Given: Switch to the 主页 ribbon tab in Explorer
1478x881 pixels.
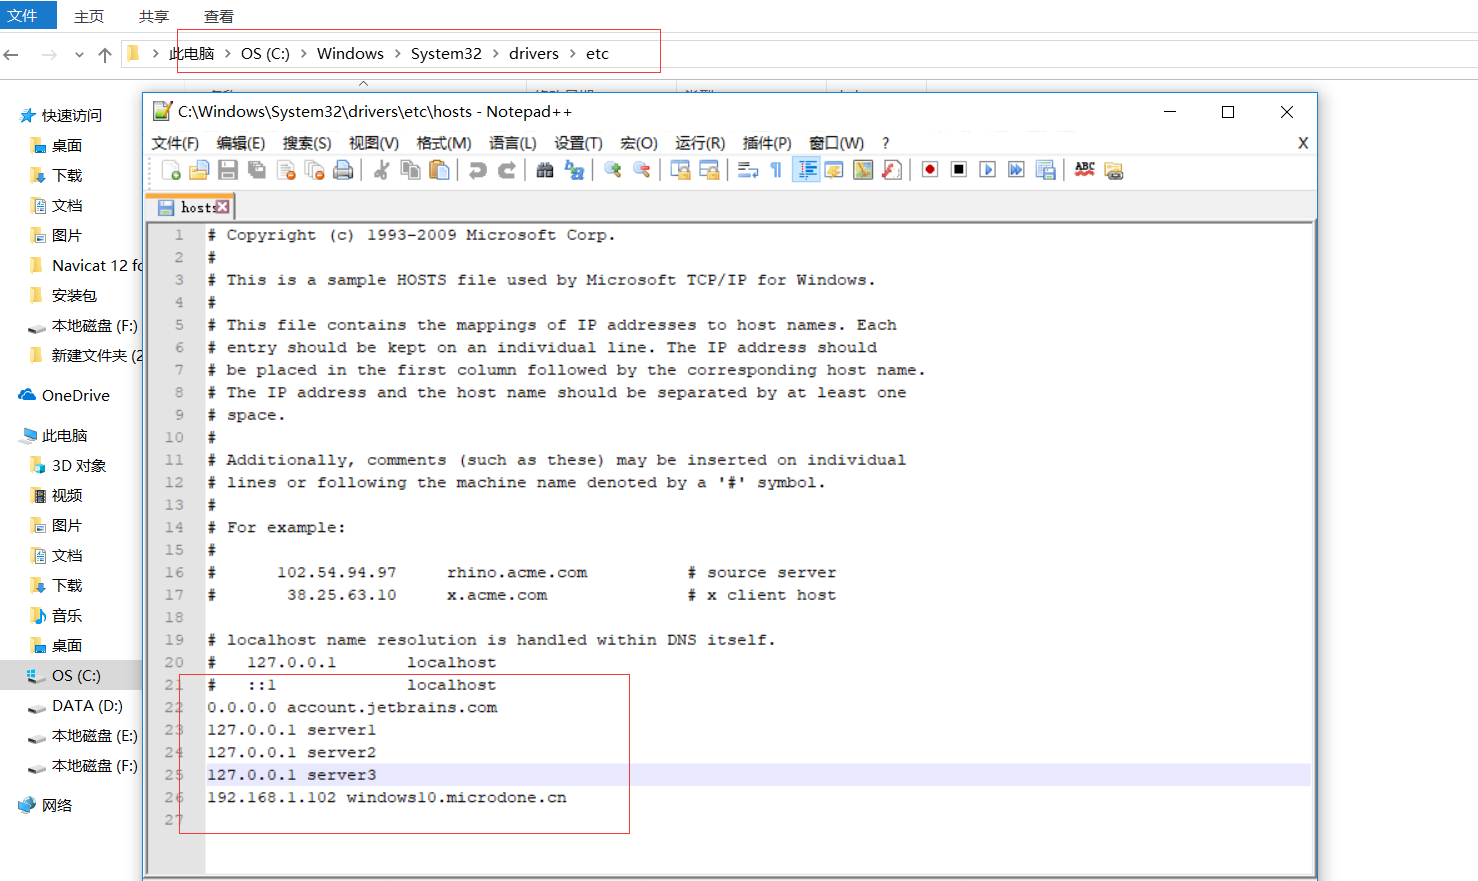Looking at the screenshot, I should pyautogui.click(x=89, y=16).
